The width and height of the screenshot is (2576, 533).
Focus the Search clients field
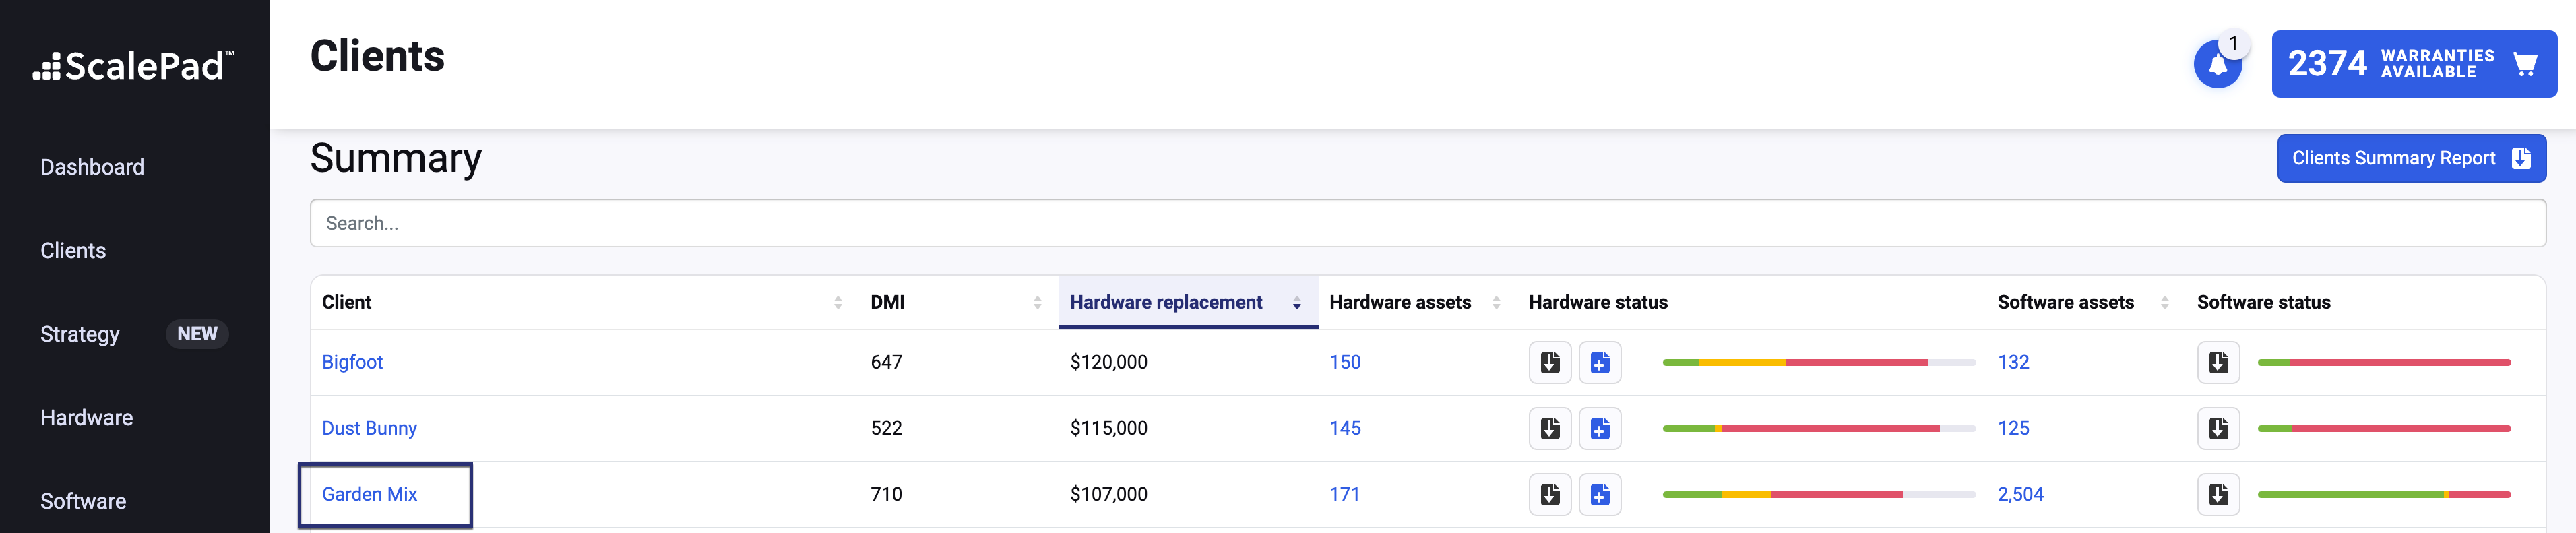(1427, 223)
